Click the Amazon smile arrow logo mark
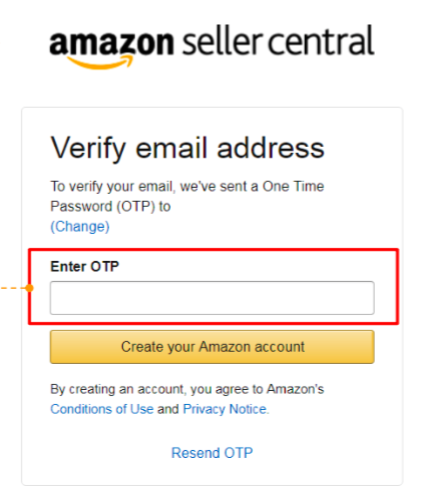 click(x=100, y=62)
